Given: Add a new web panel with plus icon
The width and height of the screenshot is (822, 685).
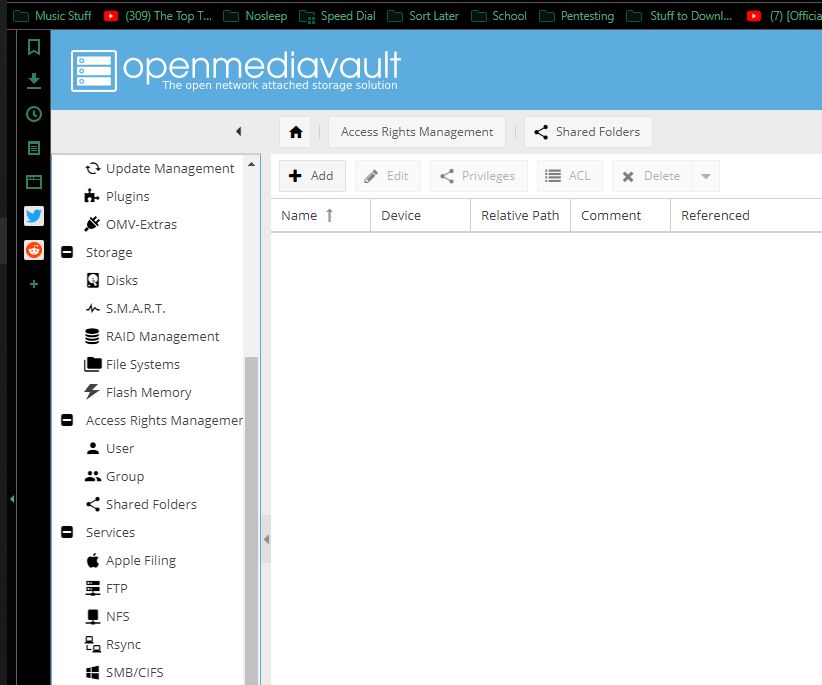Looking at the screenshot, I should (x=34, y=284).
